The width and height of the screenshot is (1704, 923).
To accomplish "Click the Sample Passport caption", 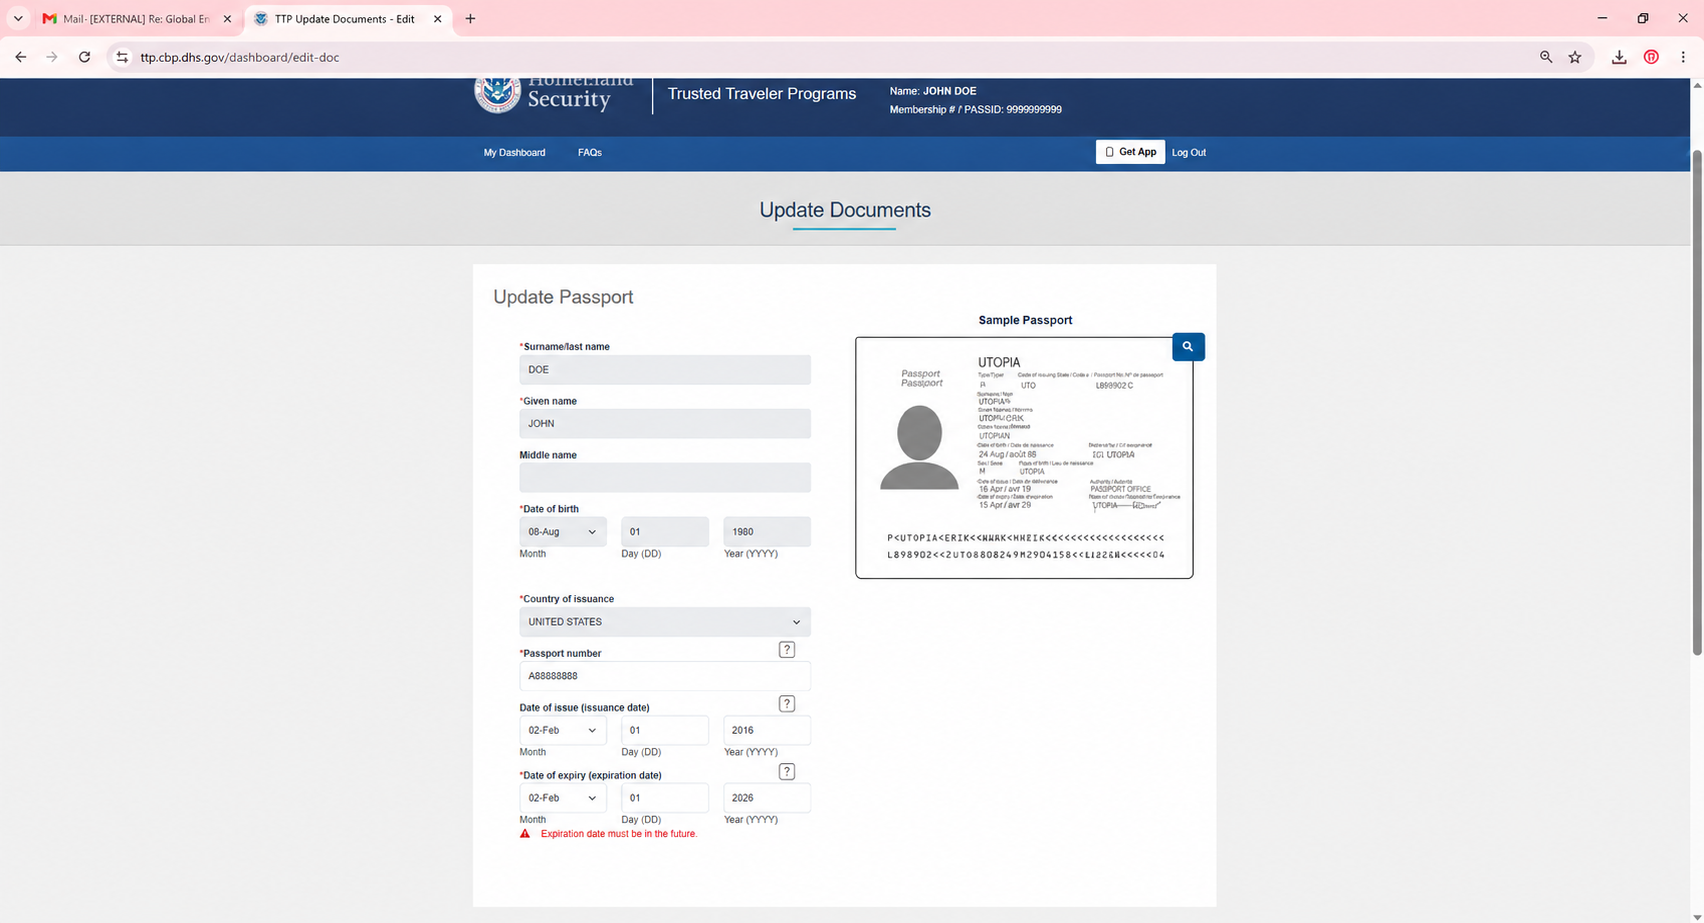I will (1025, 320).
